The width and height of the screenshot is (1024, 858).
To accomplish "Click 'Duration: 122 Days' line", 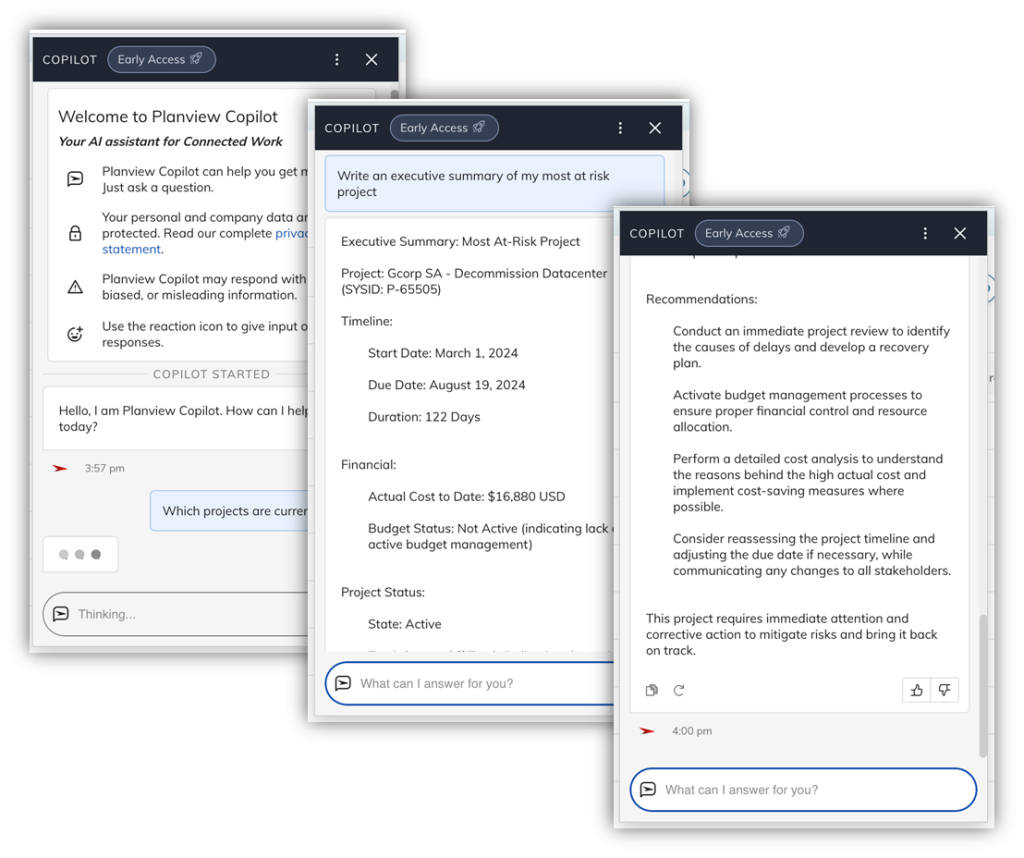I will point(424,417).
